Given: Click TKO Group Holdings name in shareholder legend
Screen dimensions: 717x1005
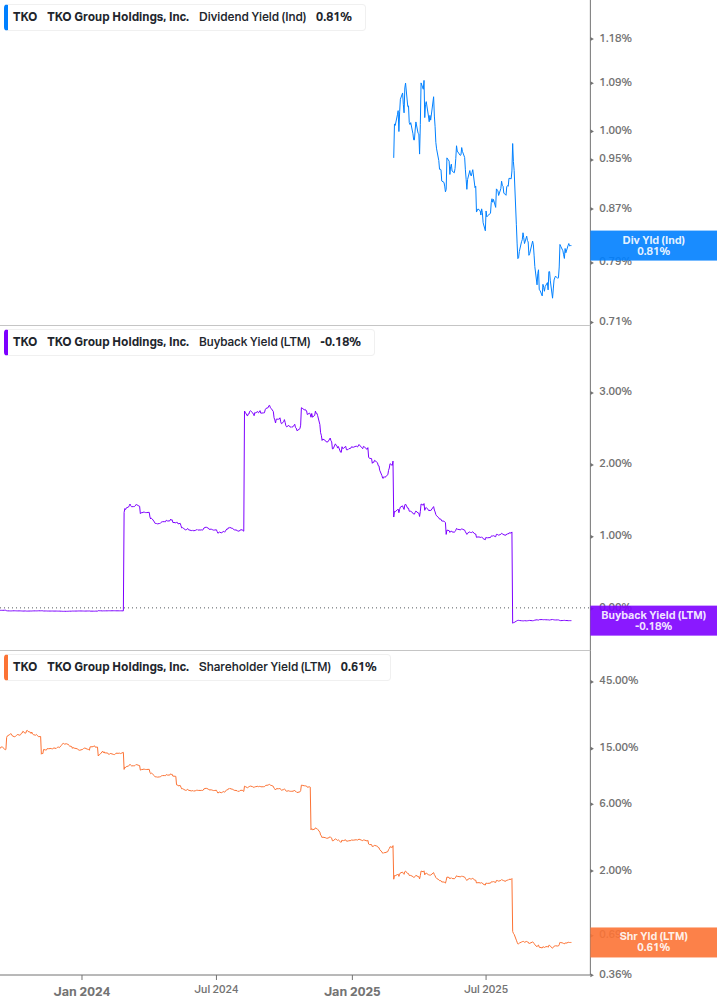Looking at the screenshot, I should coord(118,666).
